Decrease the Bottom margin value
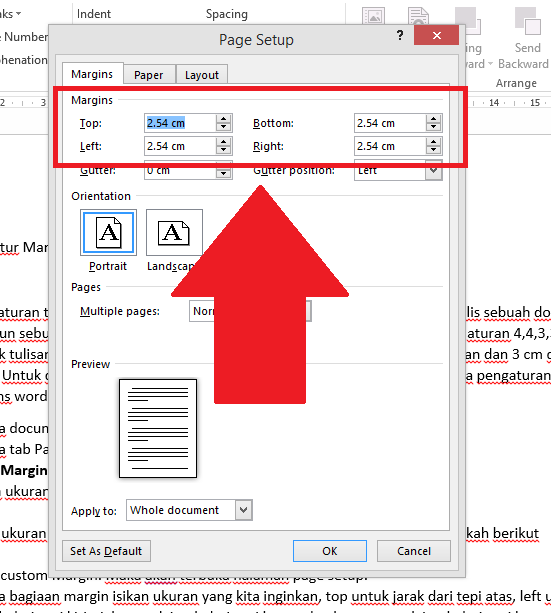The height and width of the screenshot is (613, 551). click(x=434, y=127)
